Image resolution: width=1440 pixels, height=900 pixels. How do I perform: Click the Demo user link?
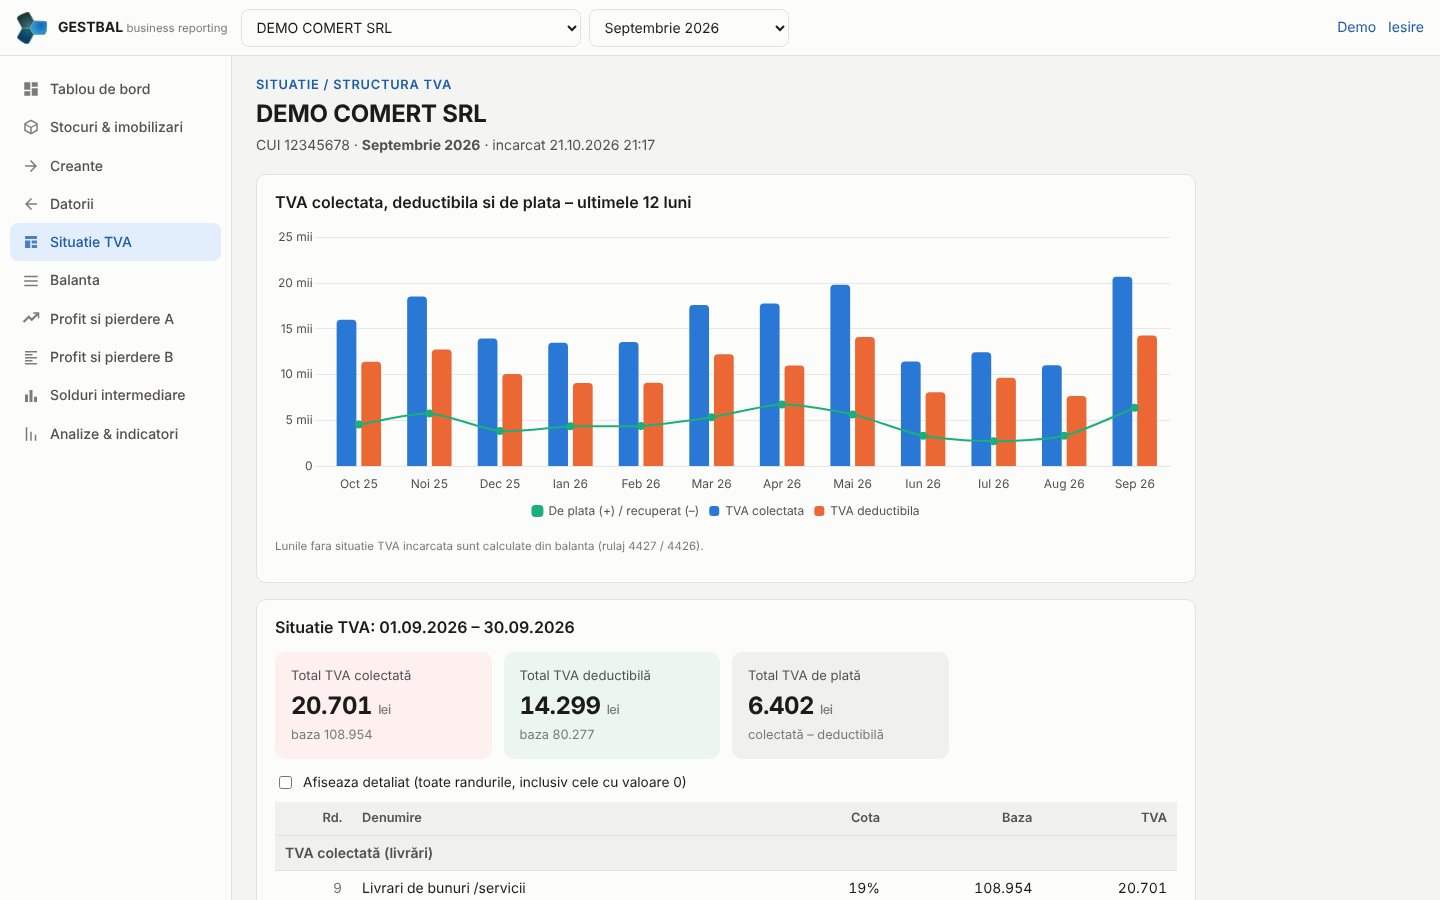point(1356,27)
